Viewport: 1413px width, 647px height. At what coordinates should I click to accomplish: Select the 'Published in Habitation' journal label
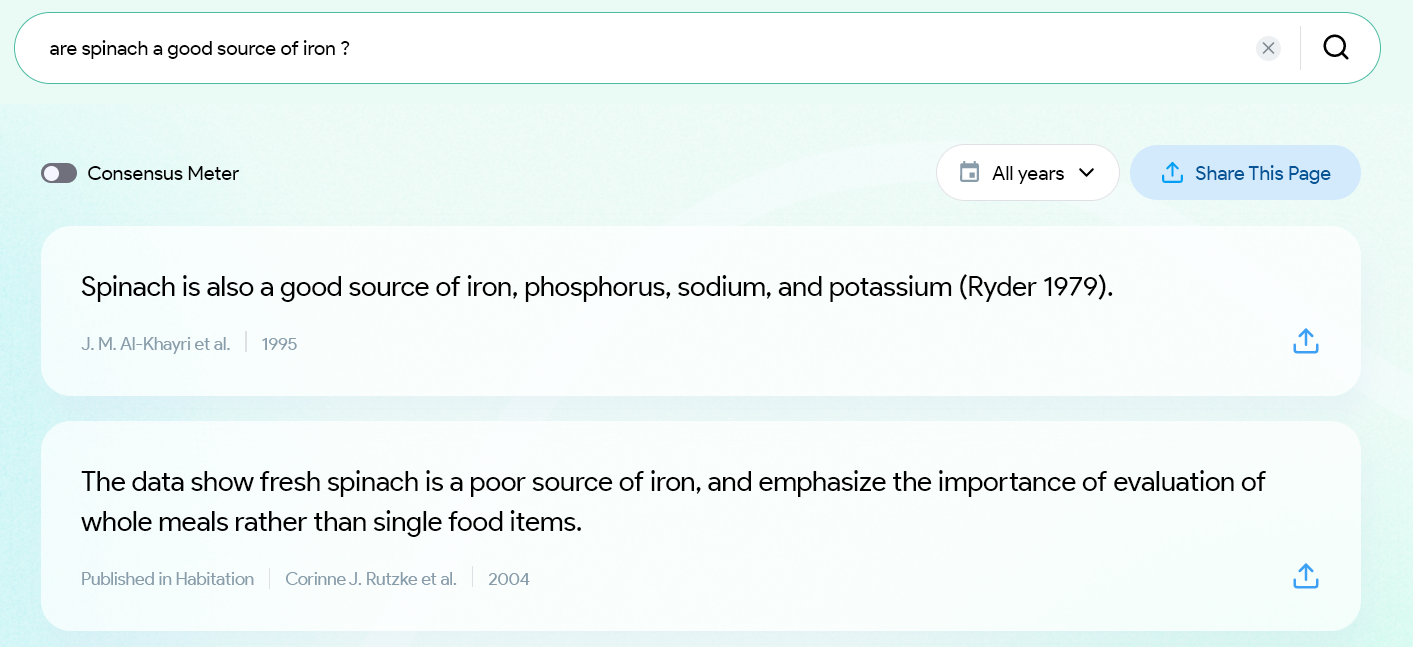click(167, 579)
